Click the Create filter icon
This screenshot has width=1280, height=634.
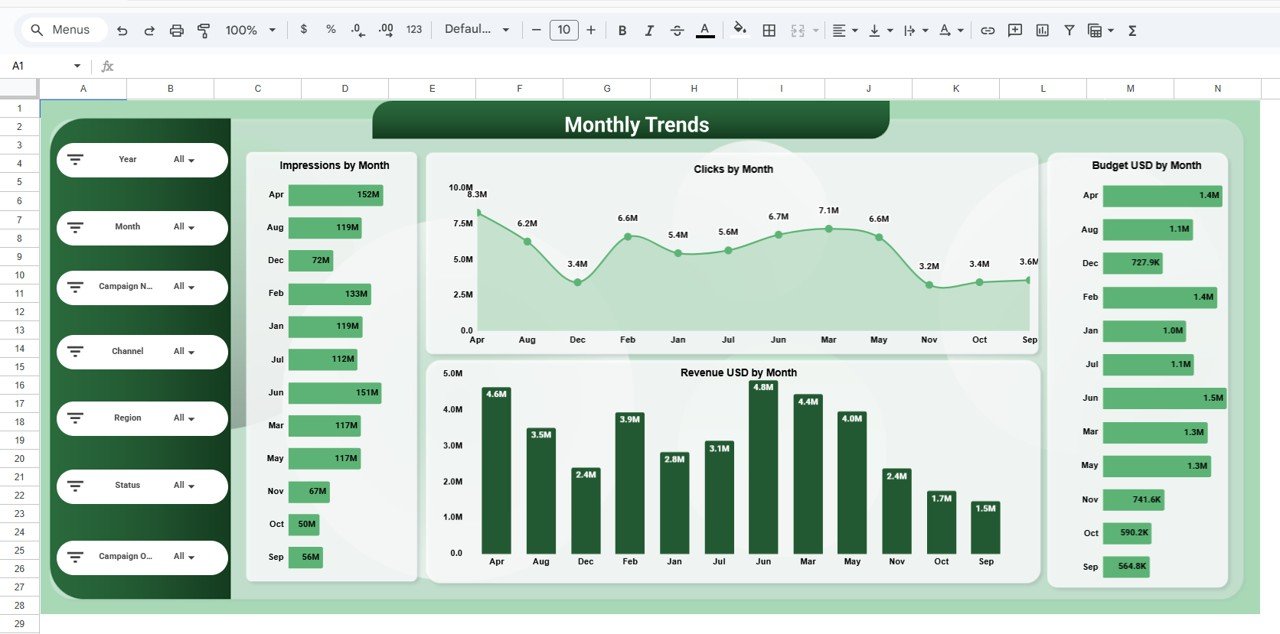click(1069, 30)
